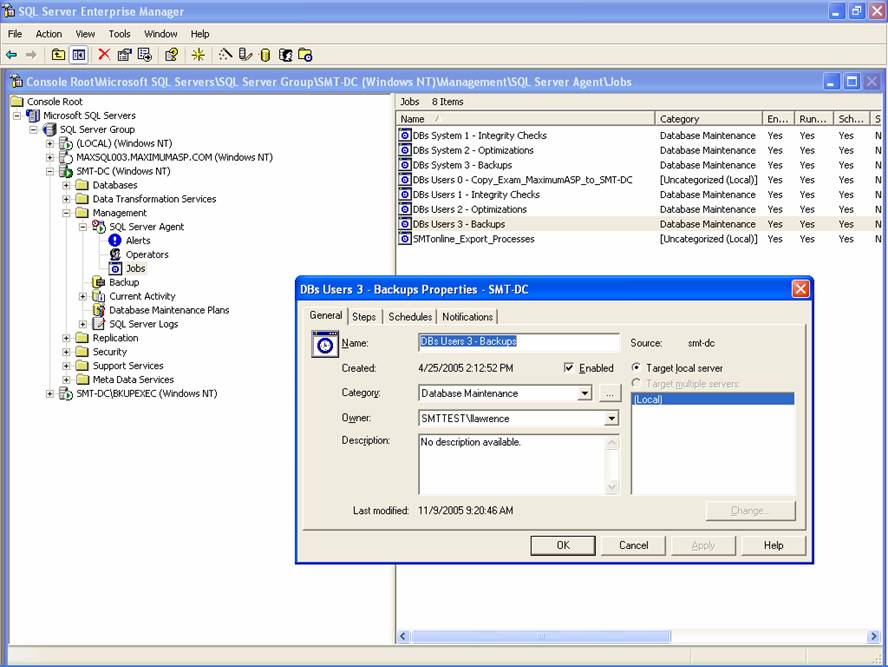Expand Data Transformation Services folder

[x=66, y=199]
